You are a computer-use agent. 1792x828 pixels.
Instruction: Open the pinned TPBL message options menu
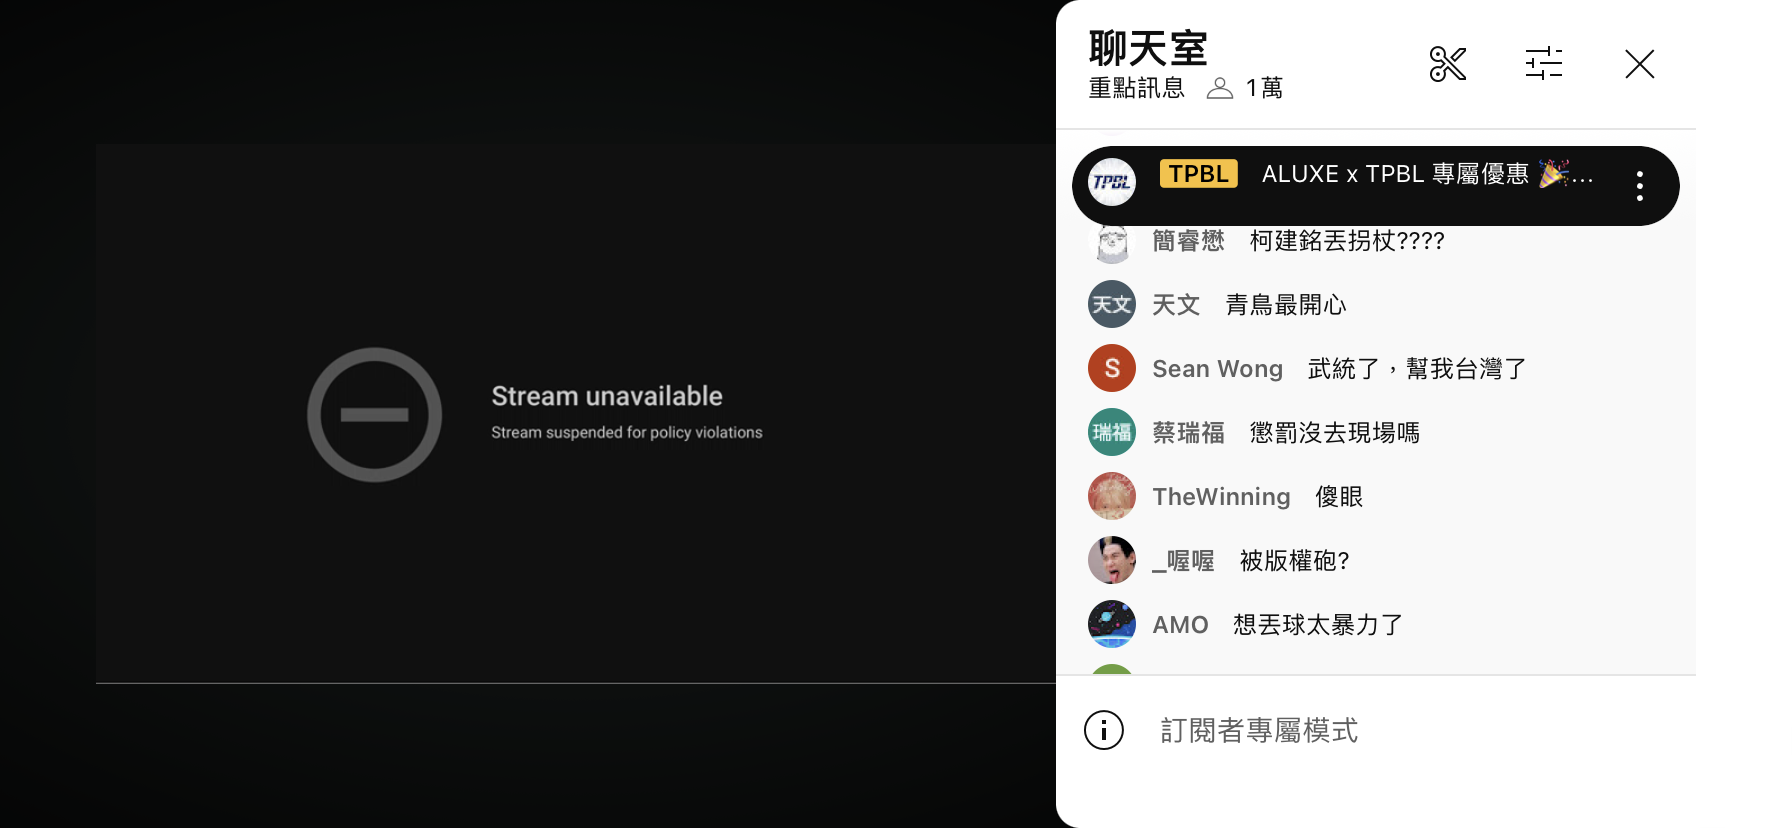click(1640, 186)
